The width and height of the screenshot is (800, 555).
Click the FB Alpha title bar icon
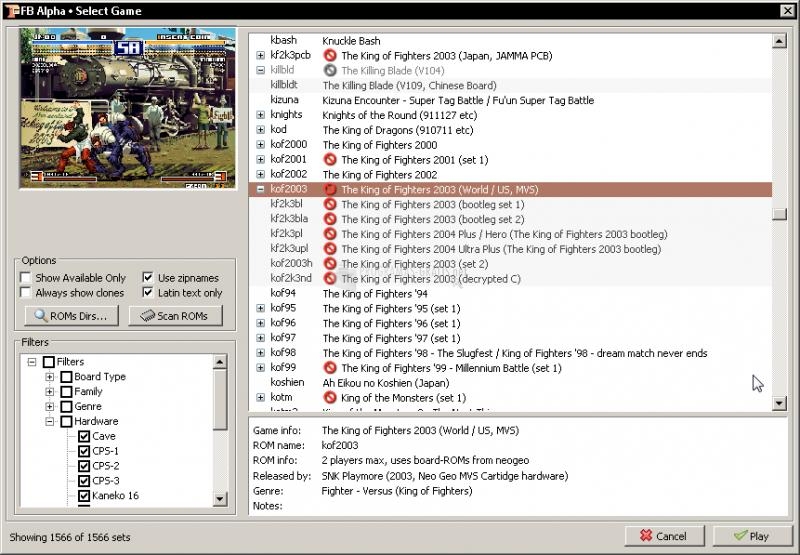pos(12,11)
